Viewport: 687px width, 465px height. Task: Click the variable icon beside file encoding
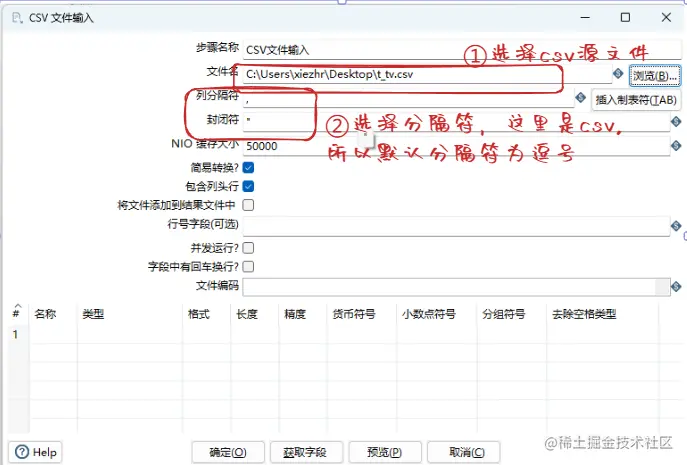[676, 287]
